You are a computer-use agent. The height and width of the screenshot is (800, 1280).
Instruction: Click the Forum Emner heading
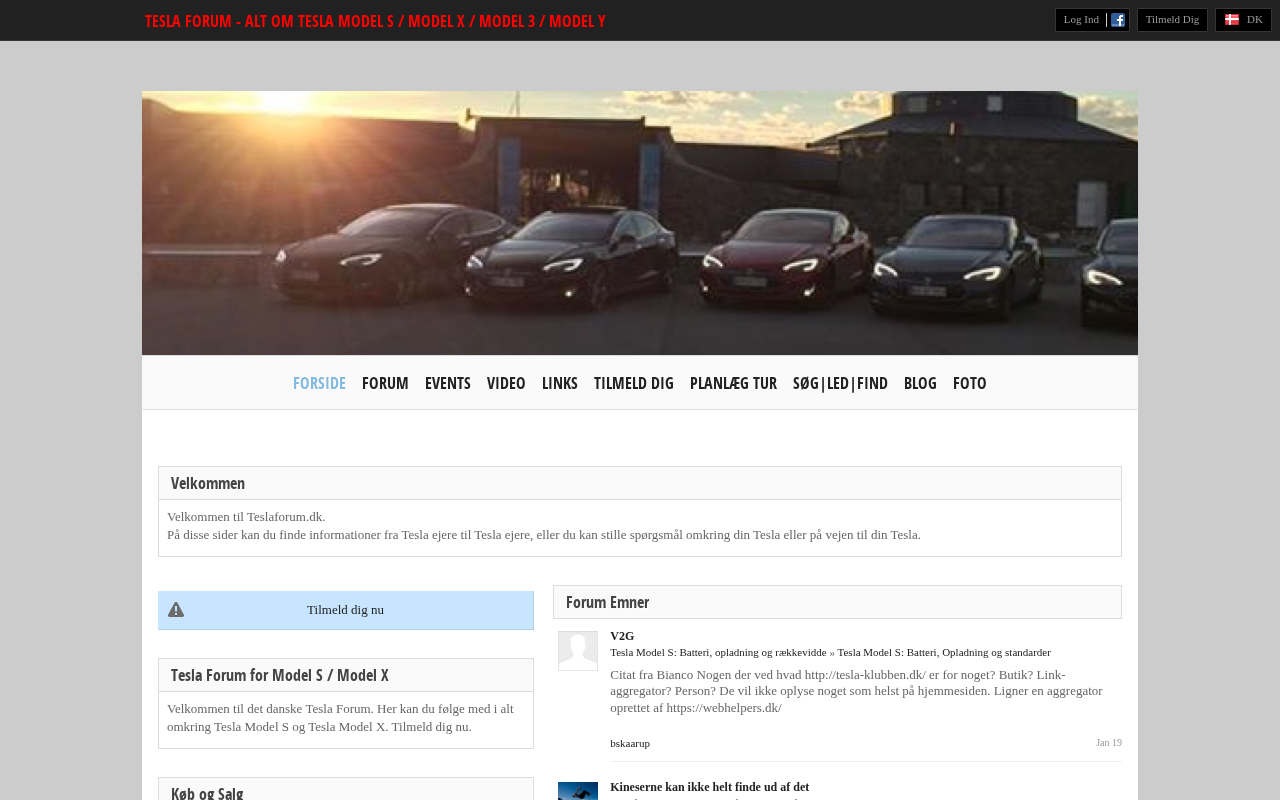coord(607,602)
